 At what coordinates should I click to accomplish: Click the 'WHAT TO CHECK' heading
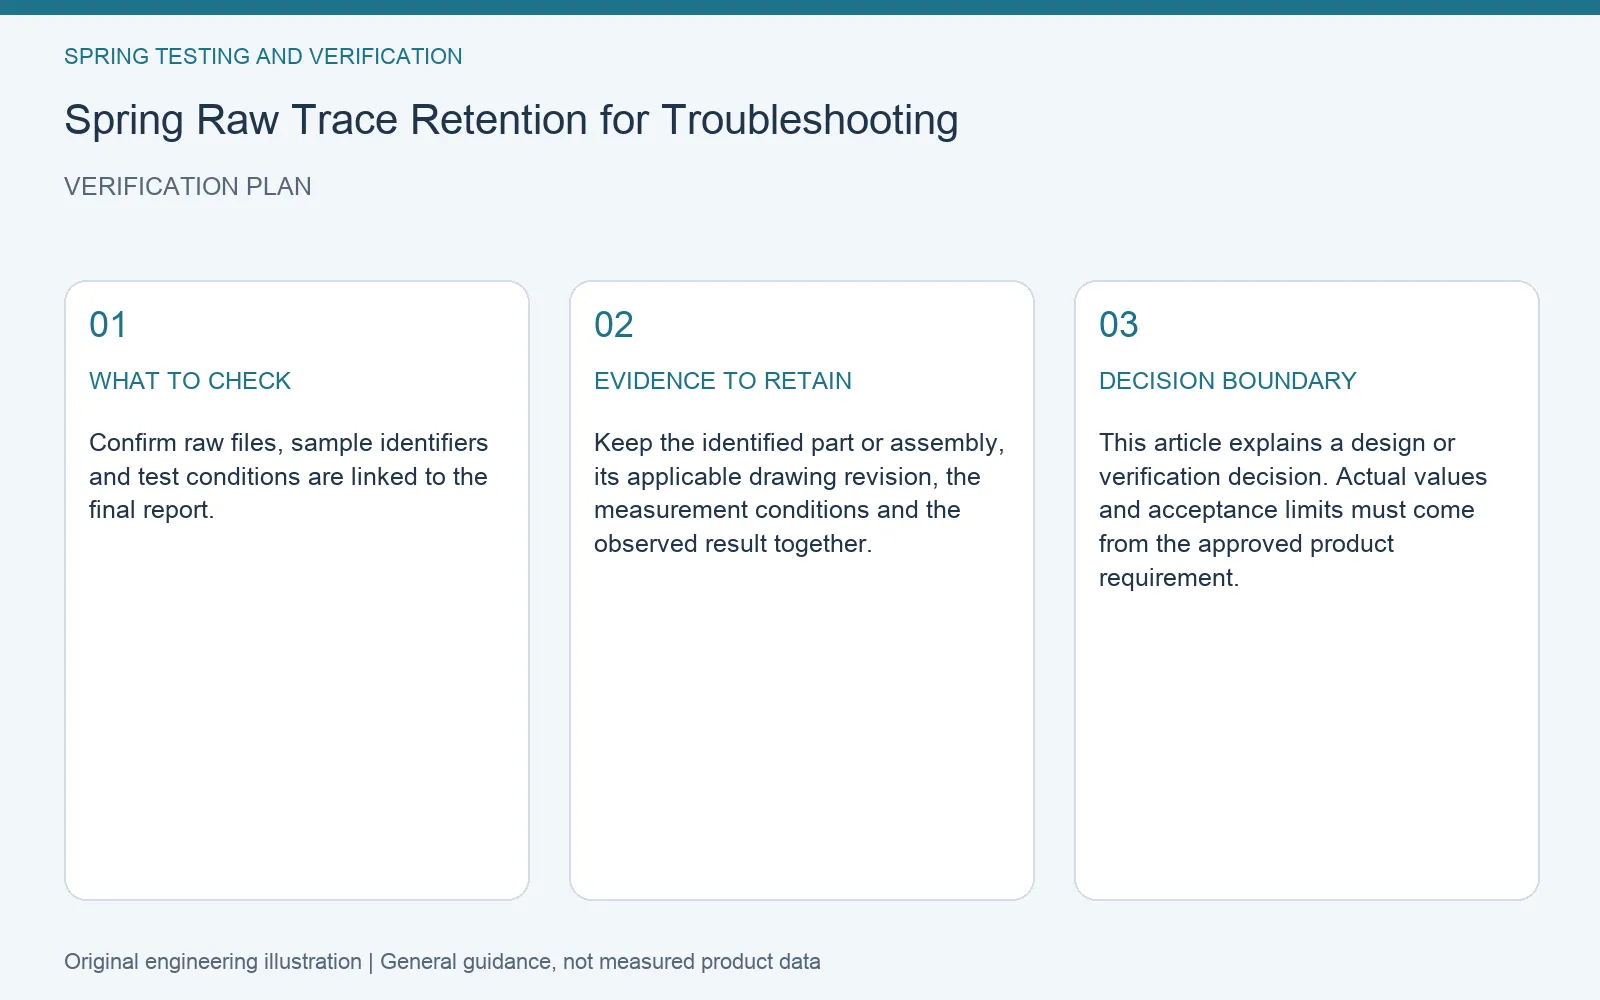point(190,381)
